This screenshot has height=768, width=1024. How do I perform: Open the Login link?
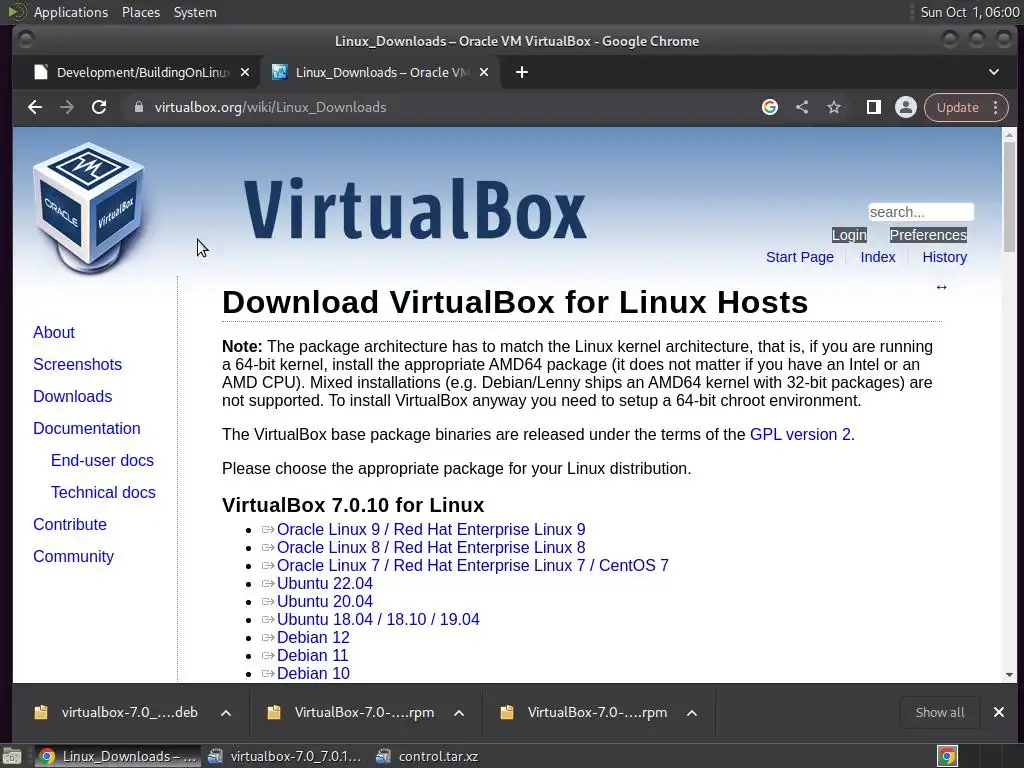click(x=849, y=235)
